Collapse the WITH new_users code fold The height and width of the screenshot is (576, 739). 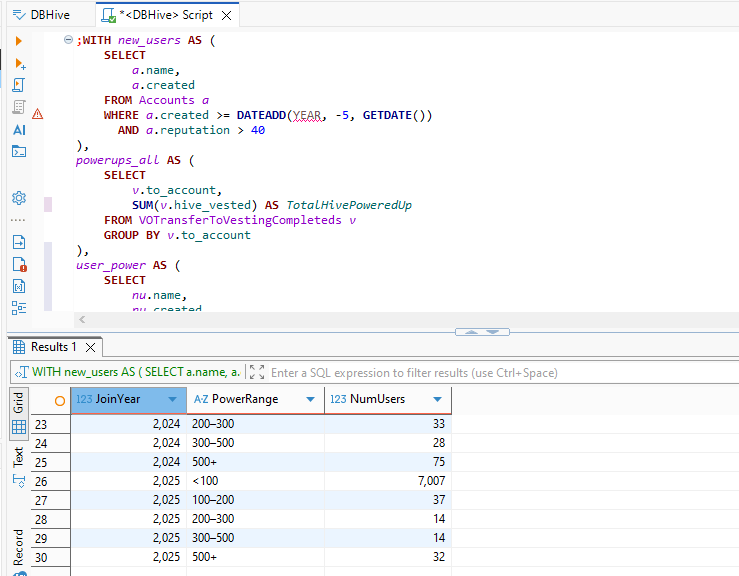click(68, 40)
